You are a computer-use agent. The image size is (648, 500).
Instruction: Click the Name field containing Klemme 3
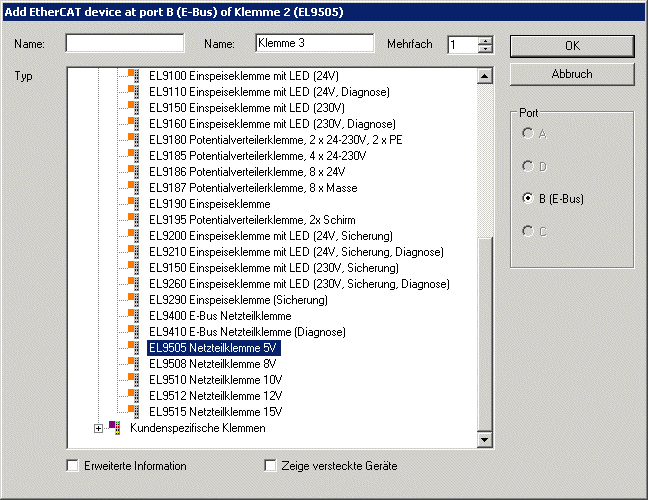pos(314,43)
